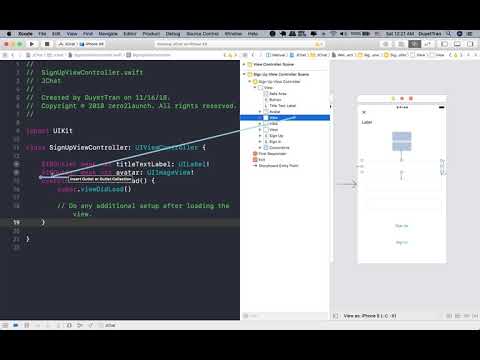The height and width of the screenshot is (360, 480).
Task: Select the Label on storyboard canvas
Action: click(x=367, y=122)
